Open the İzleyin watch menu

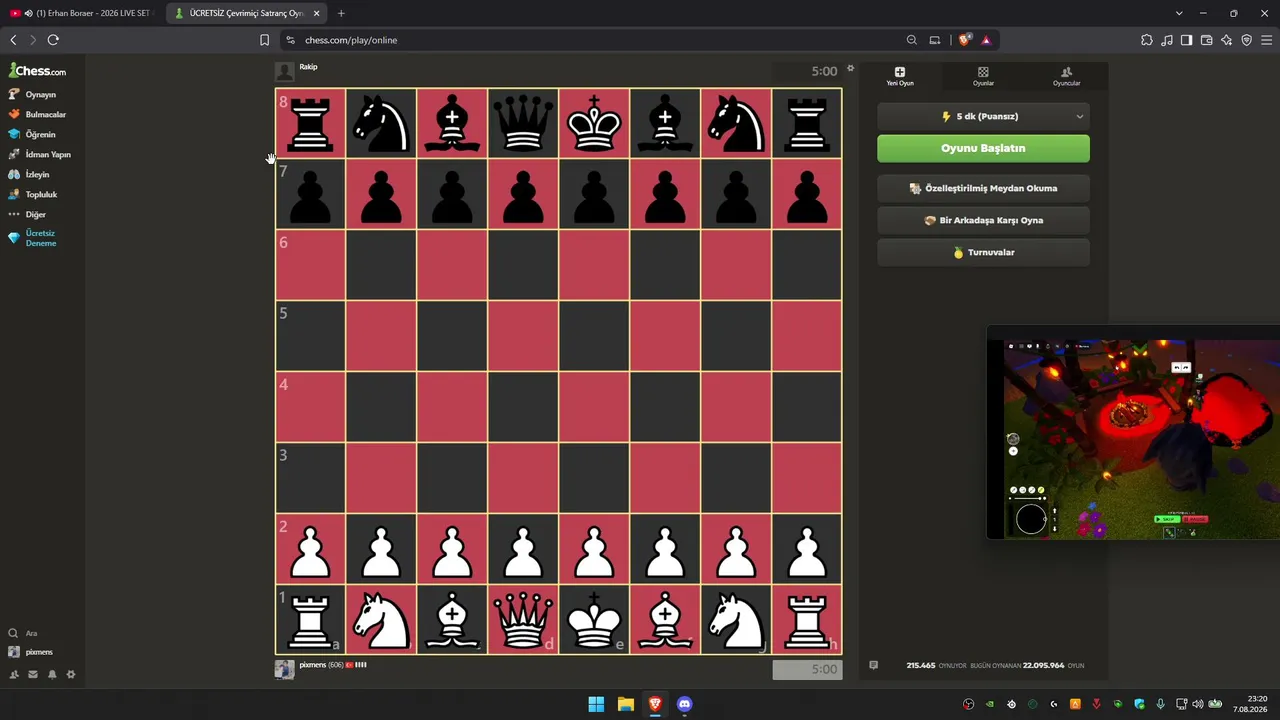coord(29,174)
